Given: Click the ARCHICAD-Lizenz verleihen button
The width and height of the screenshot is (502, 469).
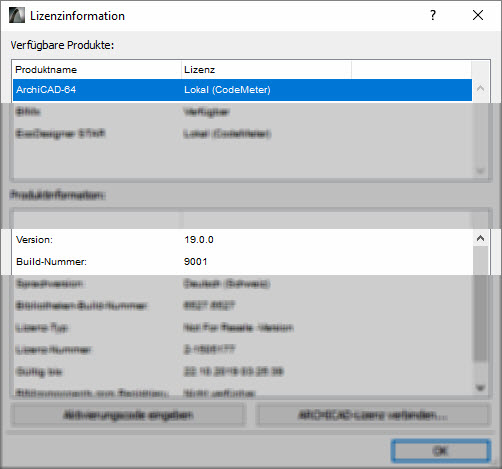Looking at the screenshot, I should [x=373, y=415].
